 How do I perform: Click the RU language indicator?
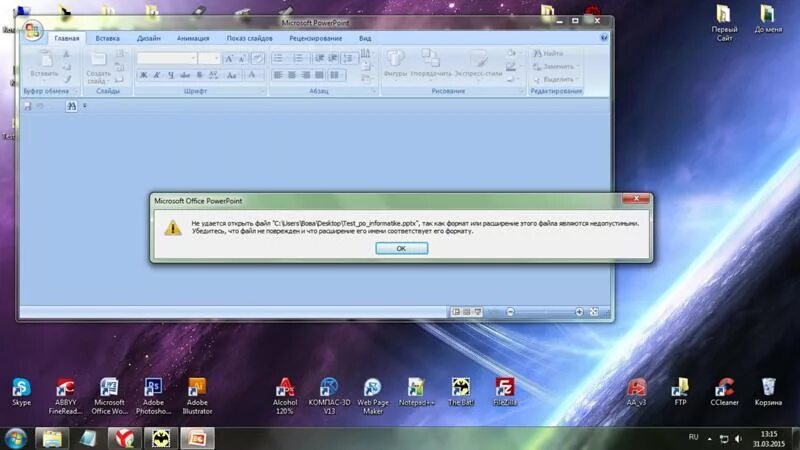pos(693,437)
